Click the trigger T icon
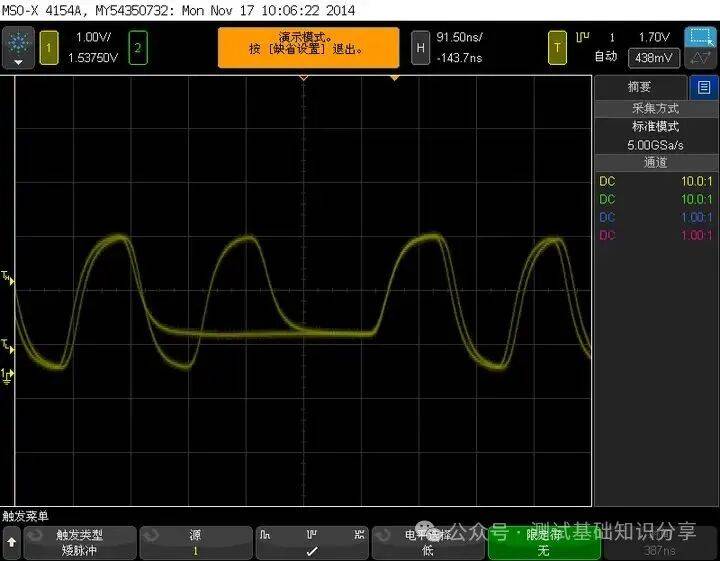This screenshot has width=720, height=561. (556, 46)
